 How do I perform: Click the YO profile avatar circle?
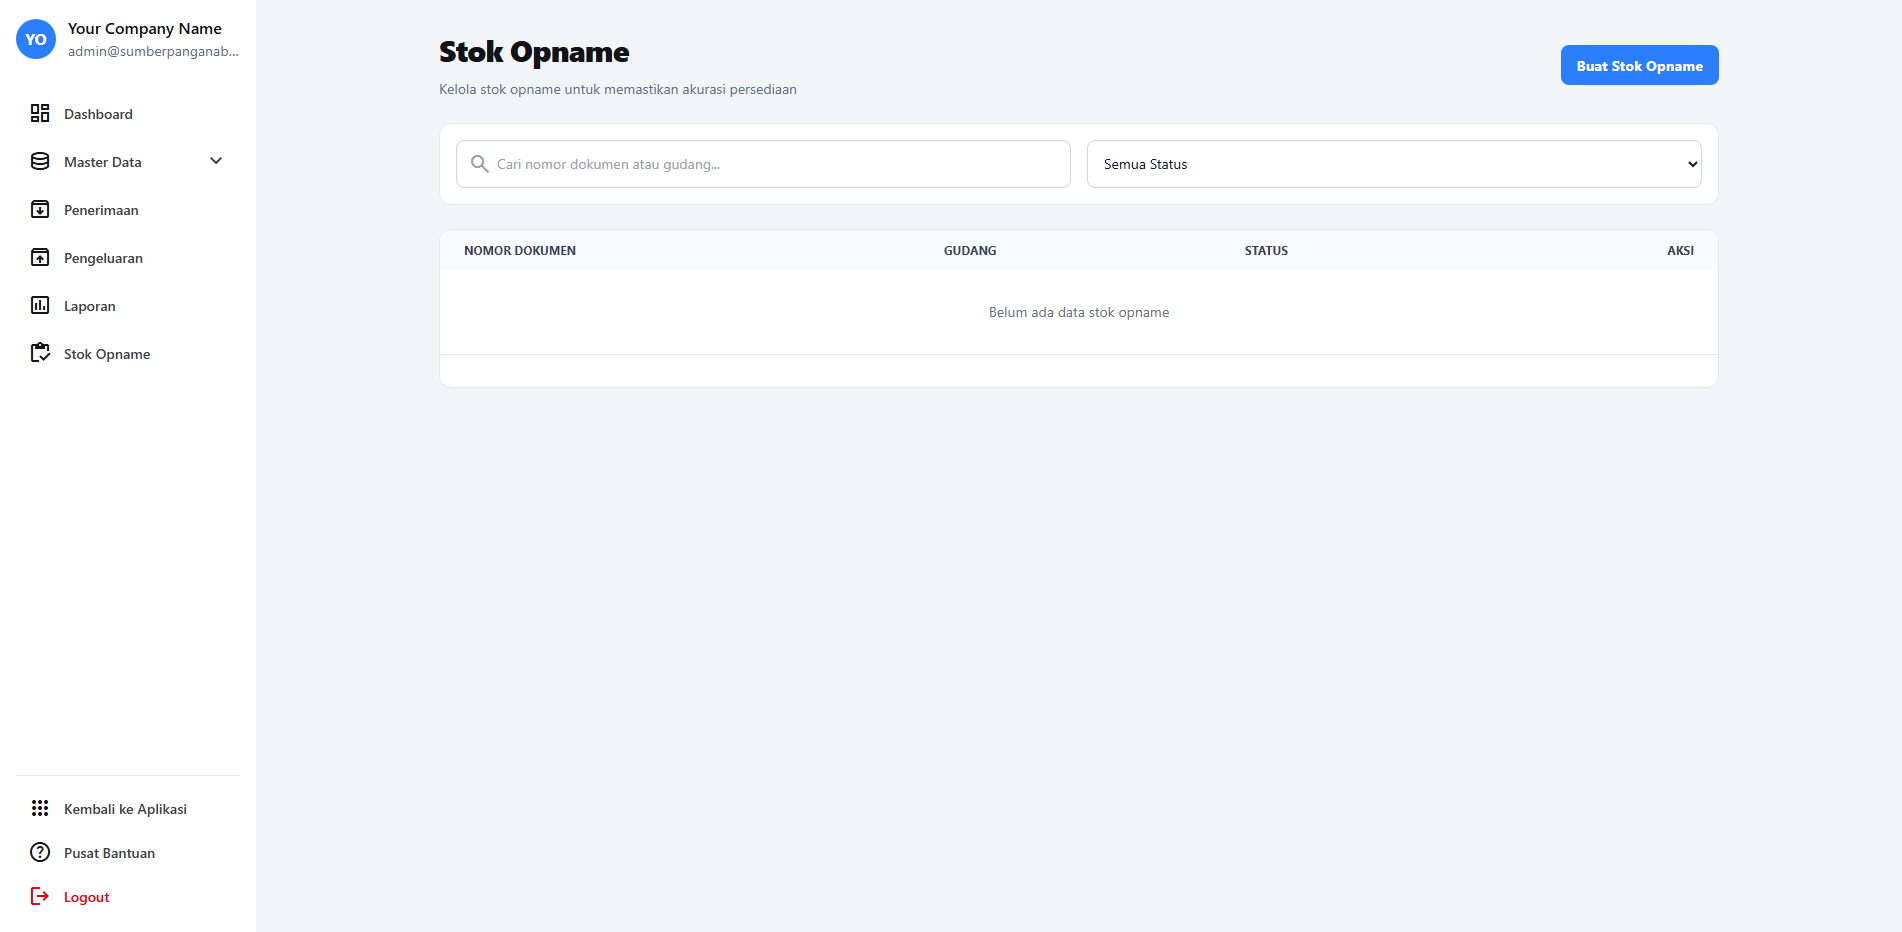click(35, 39)
